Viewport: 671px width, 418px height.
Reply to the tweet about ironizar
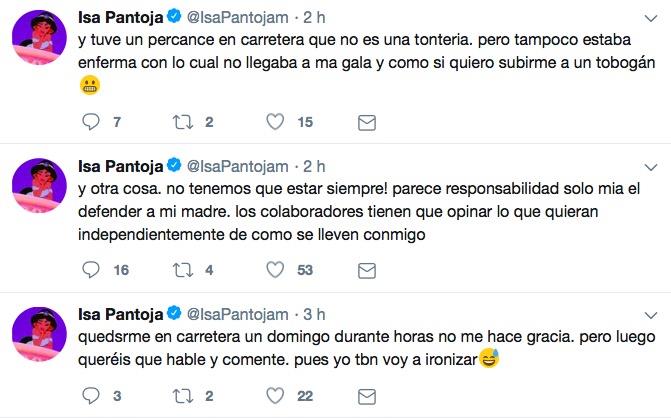click(x=91, y=395)
